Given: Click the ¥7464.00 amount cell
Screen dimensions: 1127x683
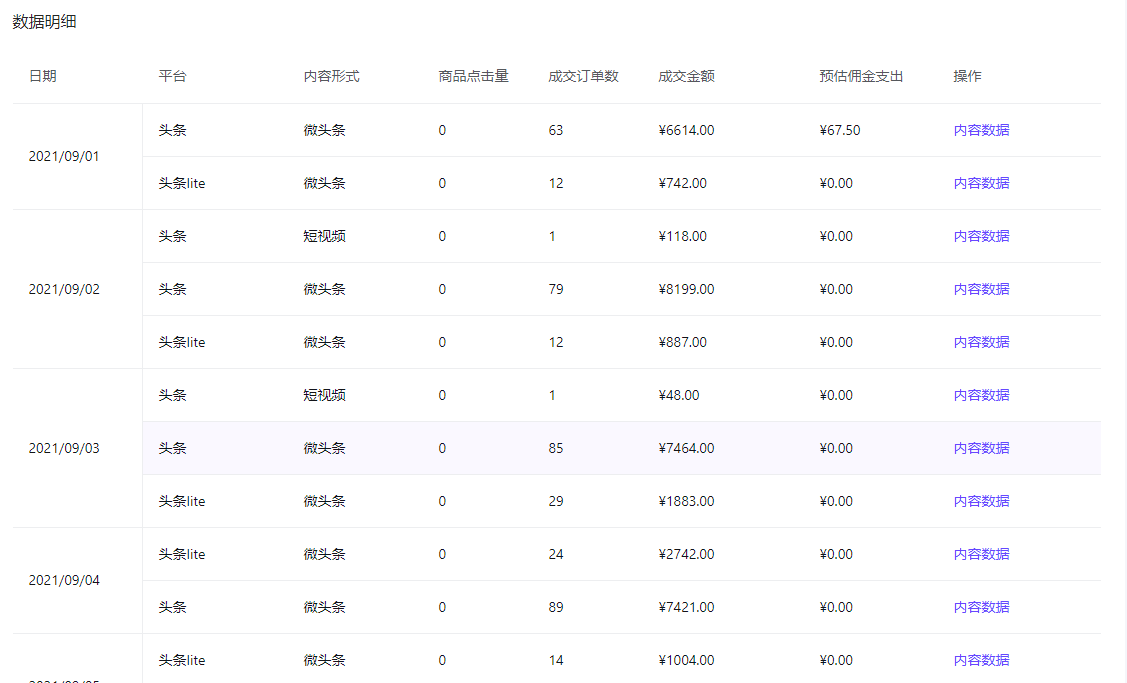Looking at the screenshot, I should pyautogui.click(x=686, y=448).
